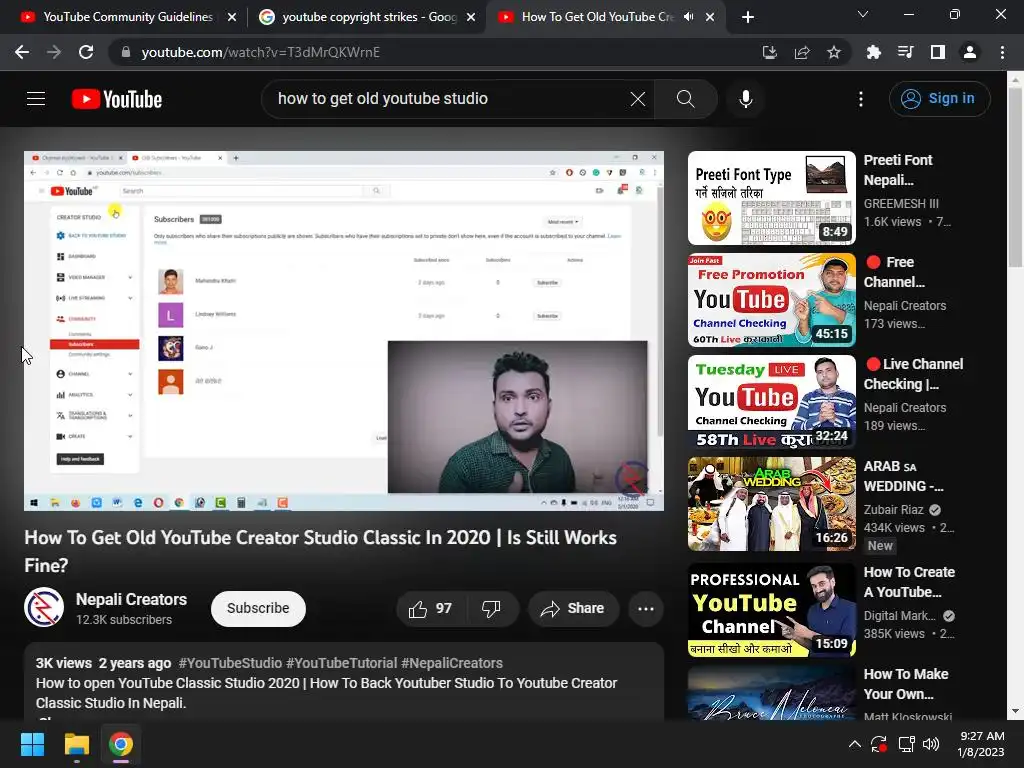Image resolution: width=1024 pixels, height=768 pixels.
Task: Share this page from the address bar
Action: pos(802,52)
